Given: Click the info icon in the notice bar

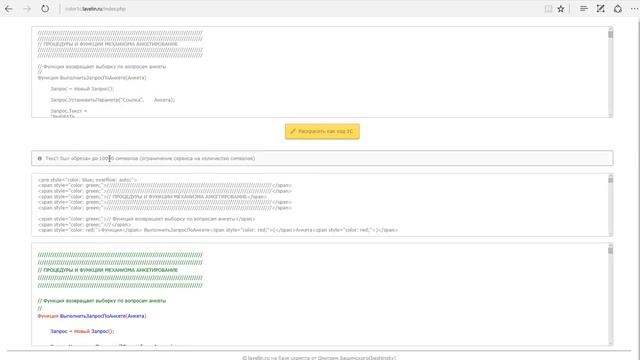Looking at the screenshot, I should point(40,158).
